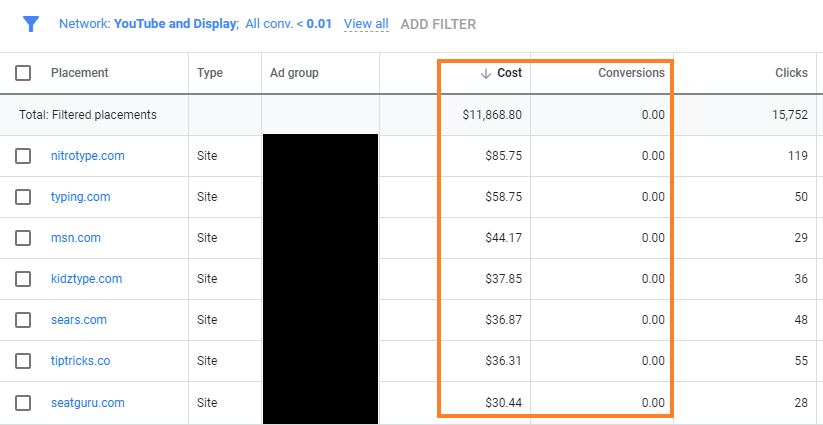Select the seatguru.com row checkbox

(x=24, y=403)
